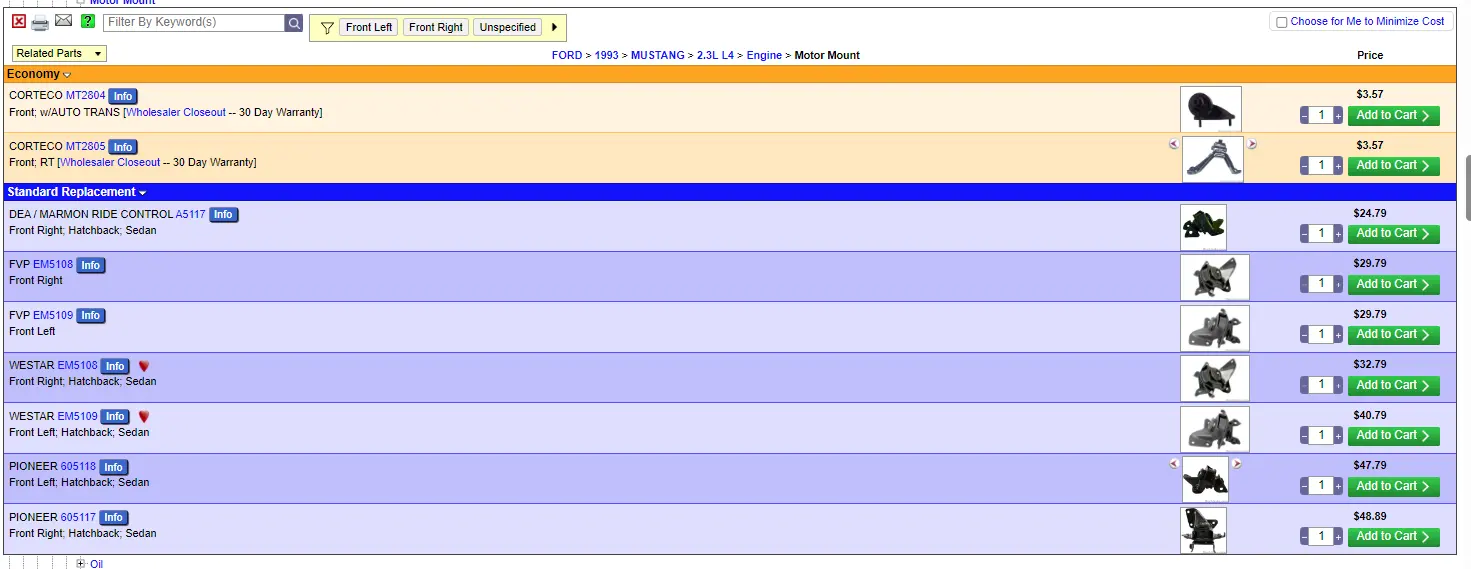Click the envelope email icon

[64, 21]
